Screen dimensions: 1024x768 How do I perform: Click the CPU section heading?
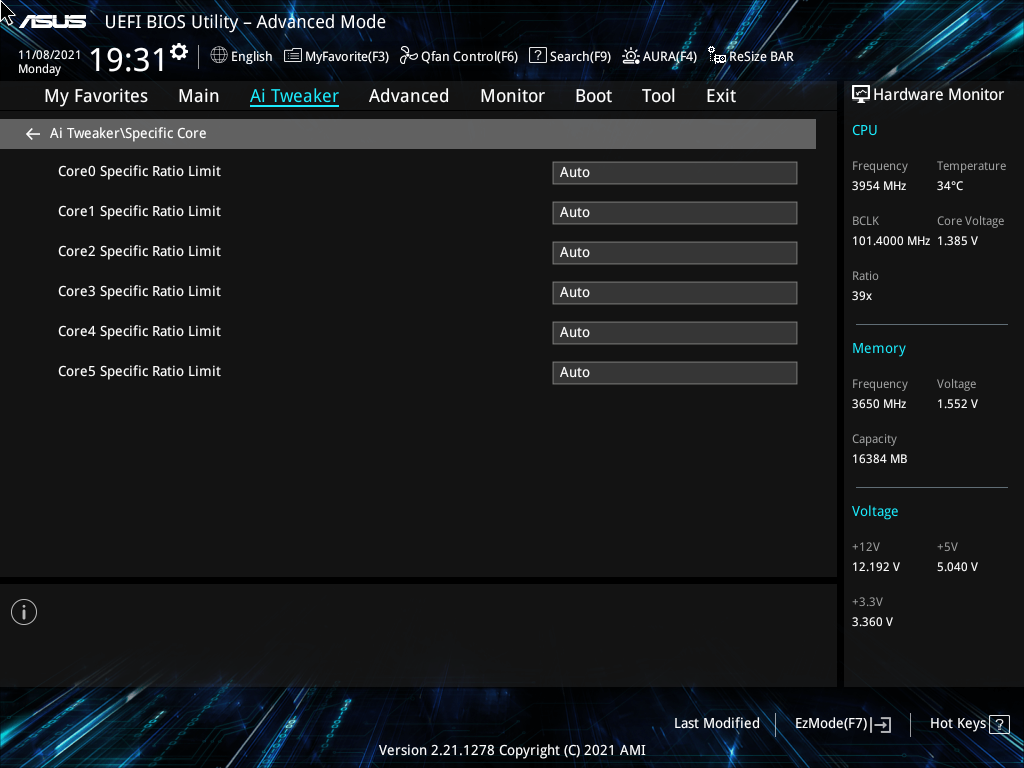(865, 130)
